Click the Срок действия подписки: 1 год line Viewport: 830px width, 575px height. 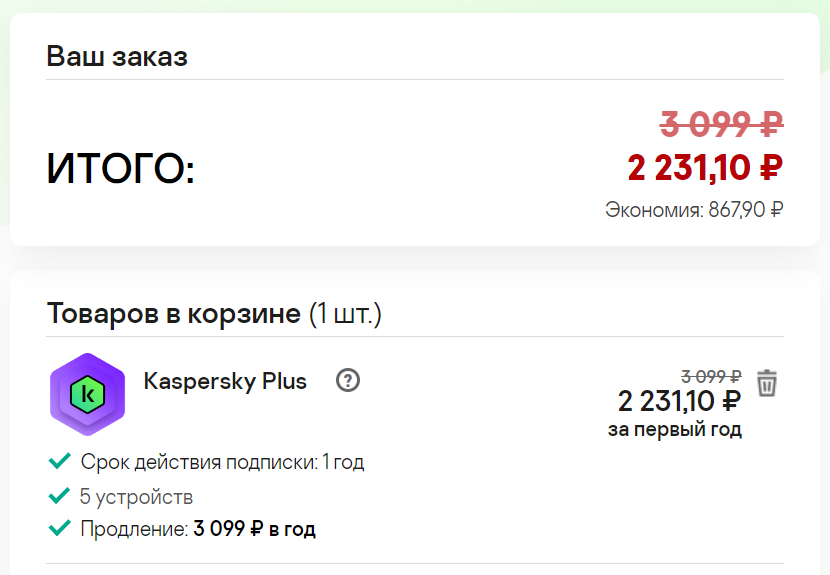click(222, 462)
